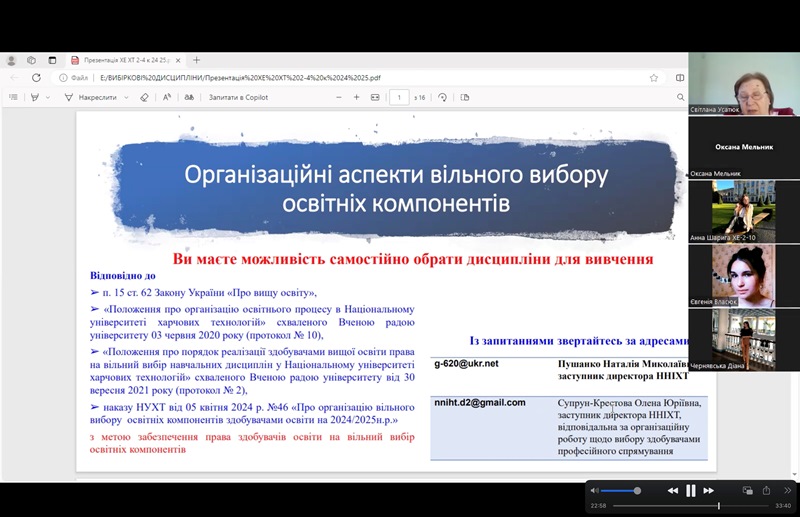Zoom in on the PDF document
The width and height of the screenshot is (800, 517).
357,97
